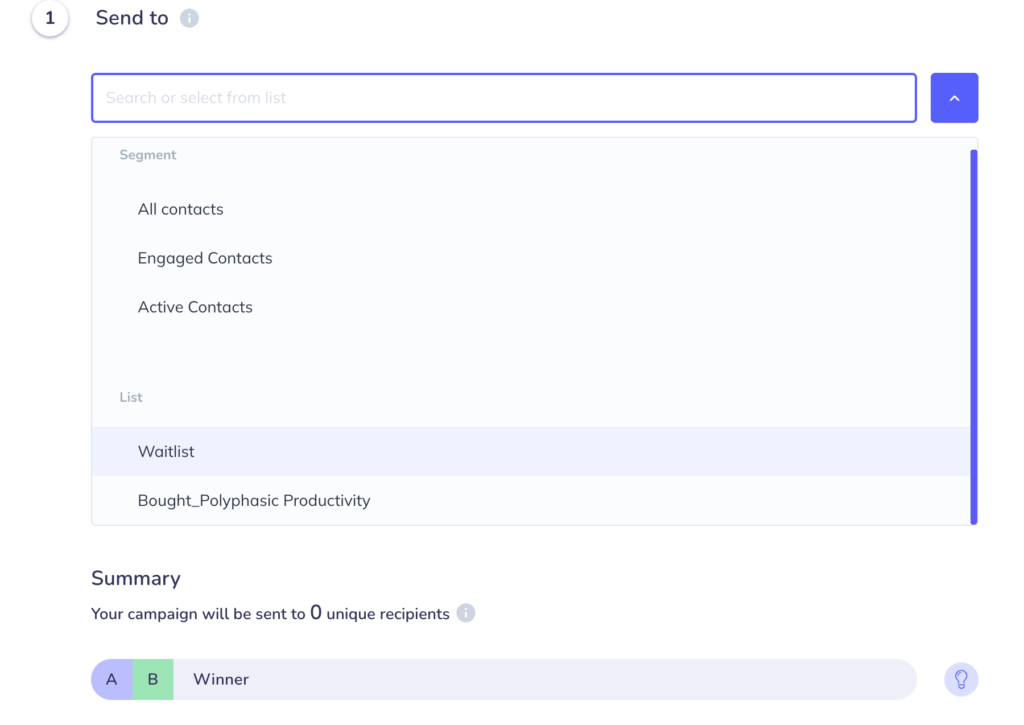Click the info icon beside Send to

[189, 18]
